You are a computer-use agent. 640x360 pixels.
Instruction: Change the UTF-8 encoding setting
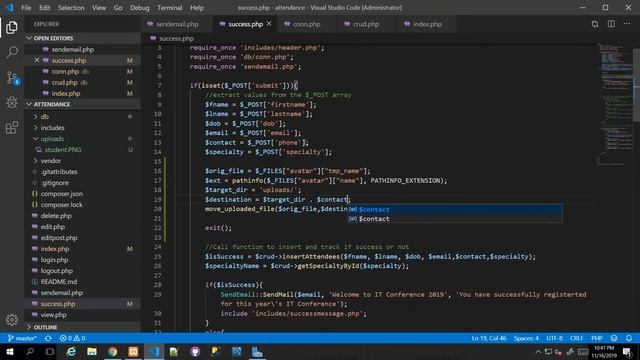pyautogui.click(x=554, y=338)
